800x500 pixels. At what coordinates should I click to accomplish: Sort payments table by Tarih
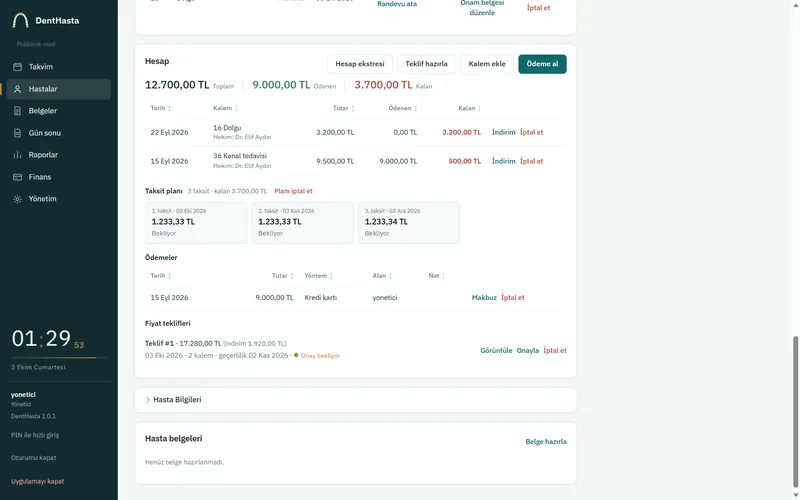coord(161,276)
